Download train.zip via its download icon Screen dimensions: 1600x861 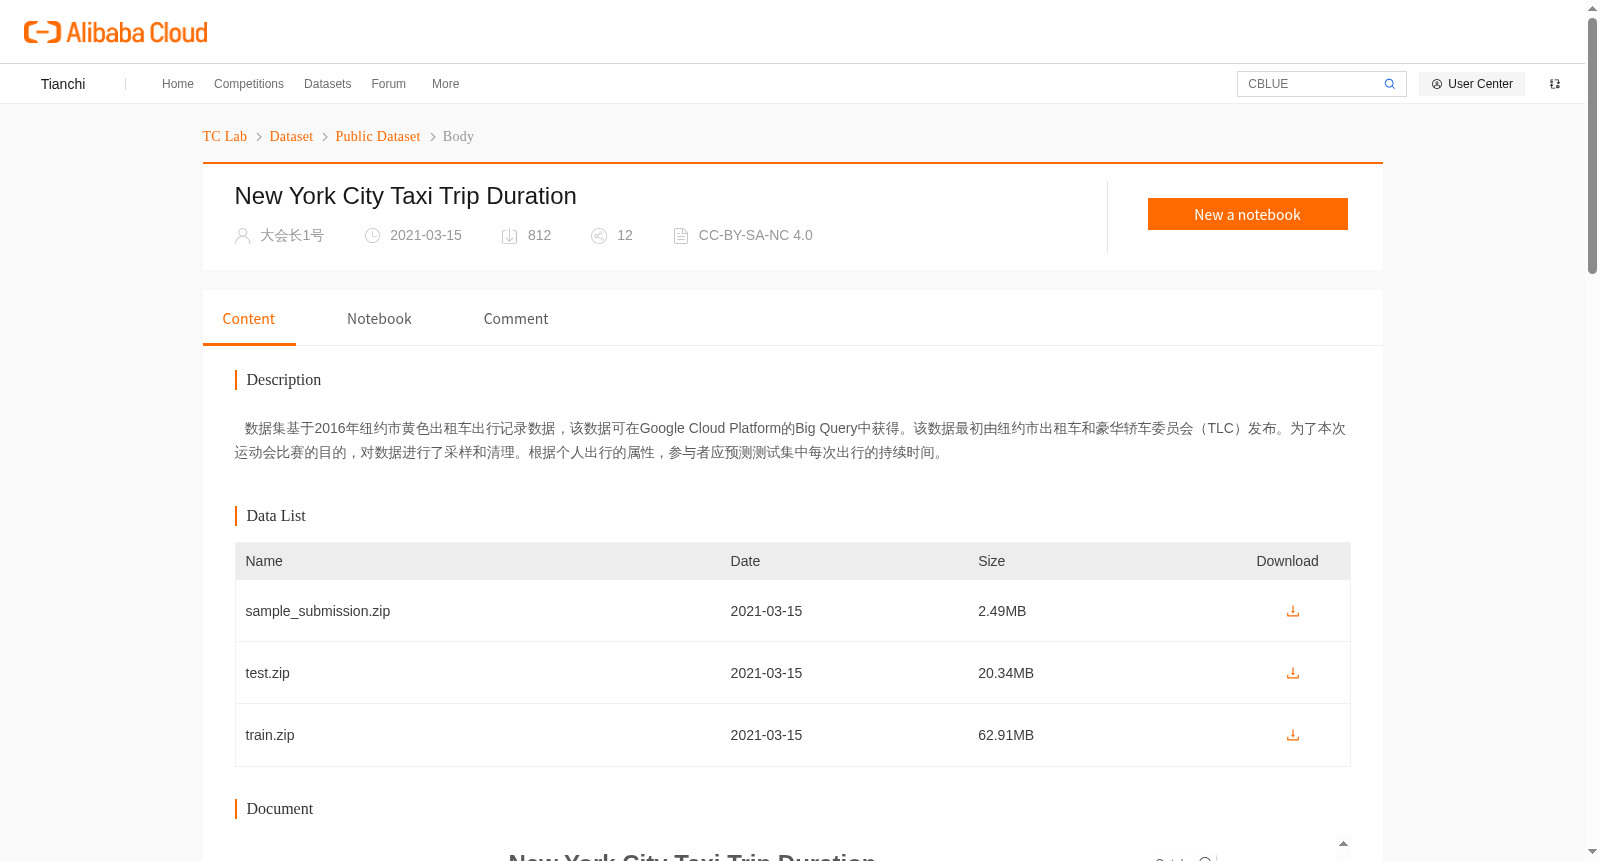pos(1292,735)
